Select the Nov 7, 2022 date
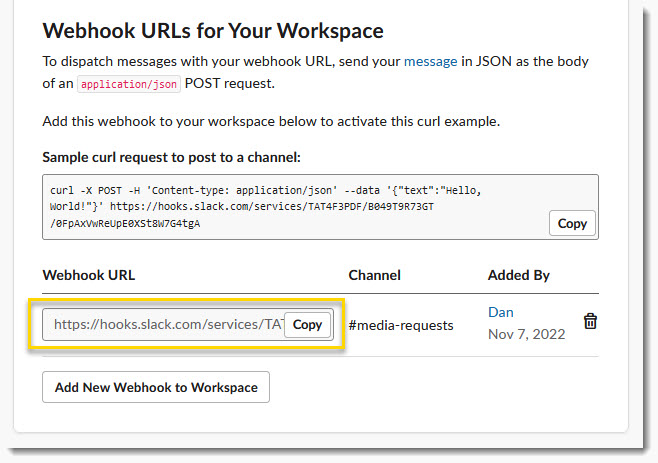This screenshot has width=658, height=463. [527, 334]
